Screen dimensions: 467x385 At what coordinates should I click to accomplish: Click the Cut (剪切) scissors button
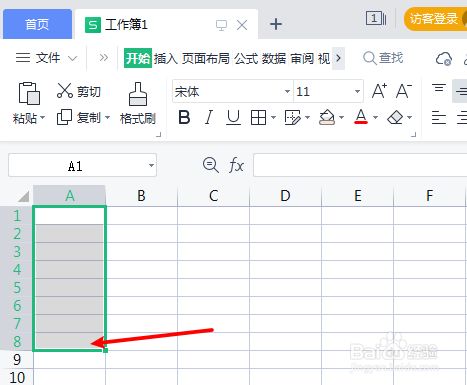pyautogui.click(x=79, y=91)
